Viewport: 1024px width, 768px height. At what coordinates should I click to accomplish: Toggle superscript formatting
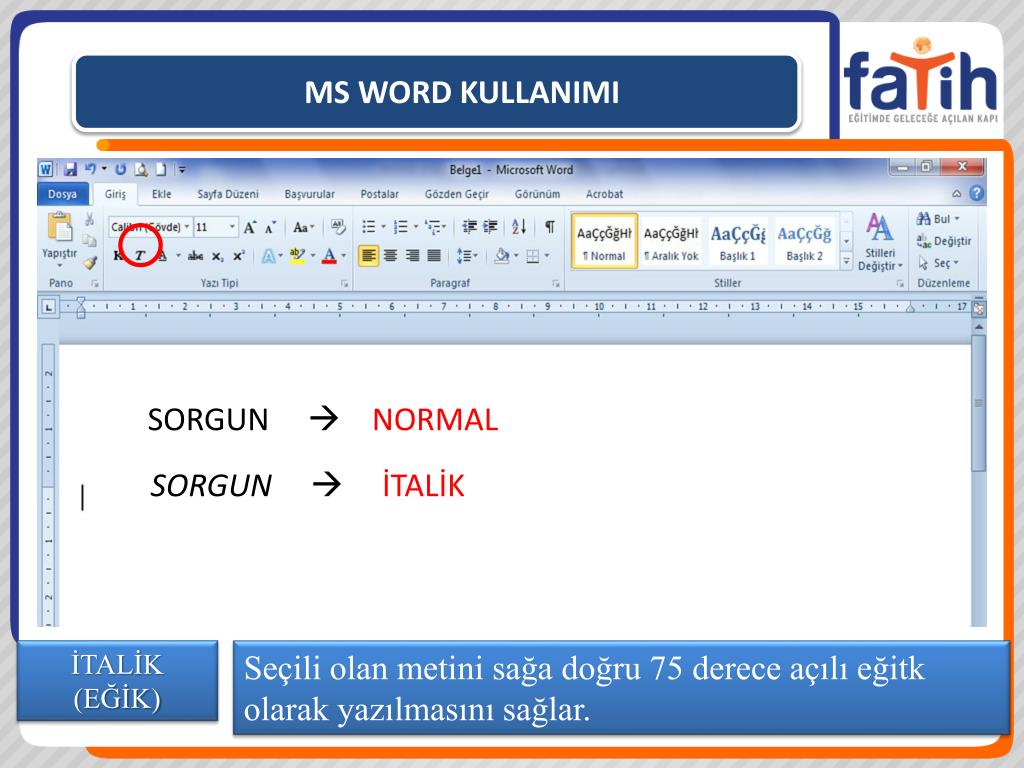point(239,256)
